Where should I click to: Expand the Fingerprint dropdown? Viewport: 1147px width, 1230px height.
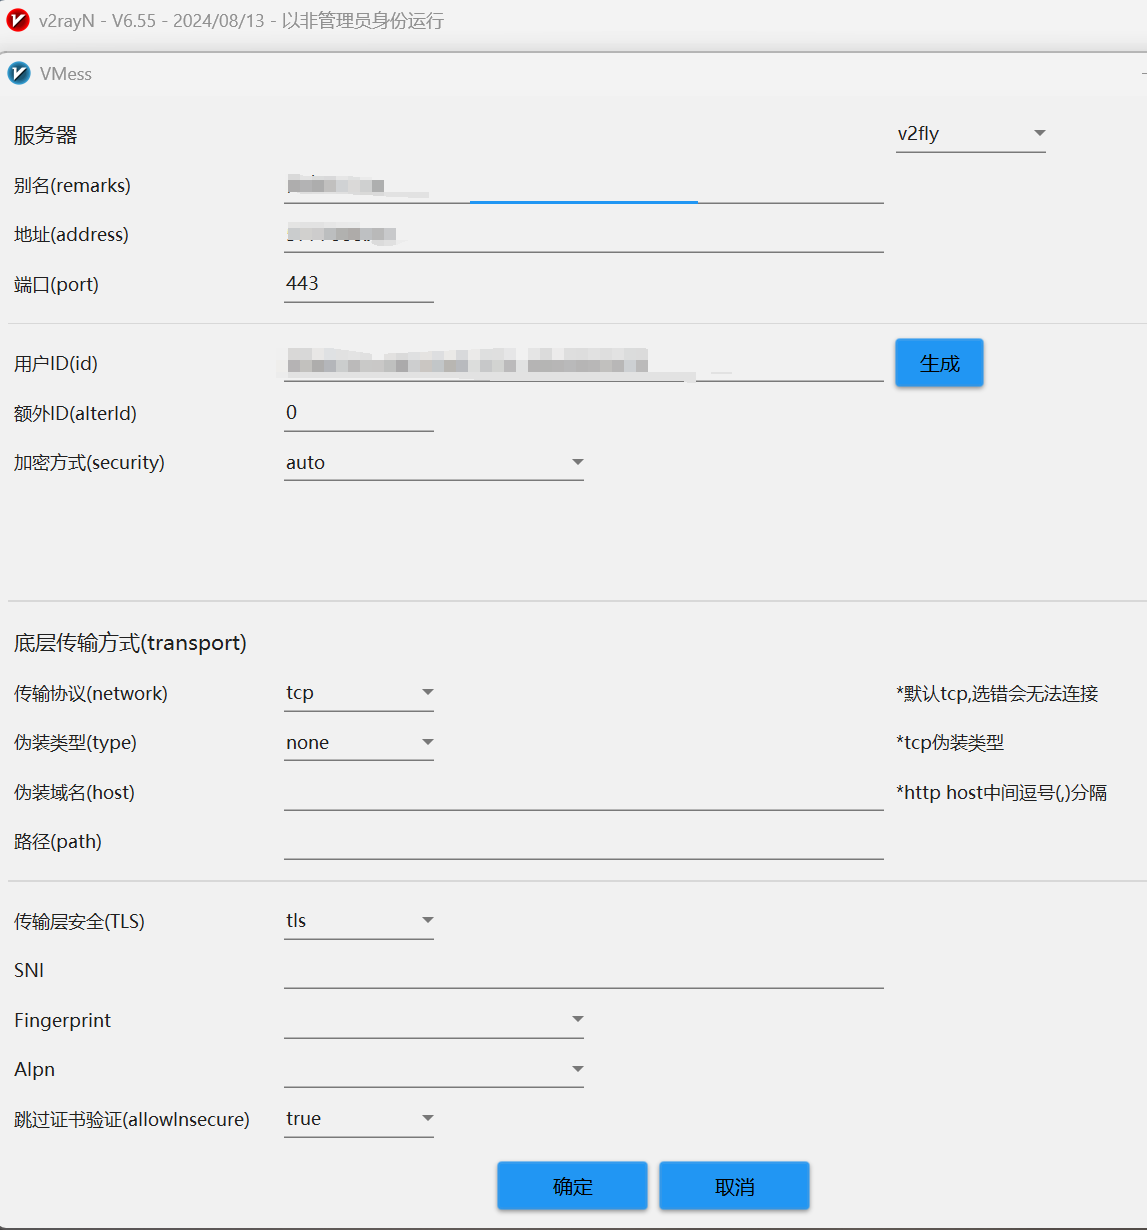pos(433,1020)
